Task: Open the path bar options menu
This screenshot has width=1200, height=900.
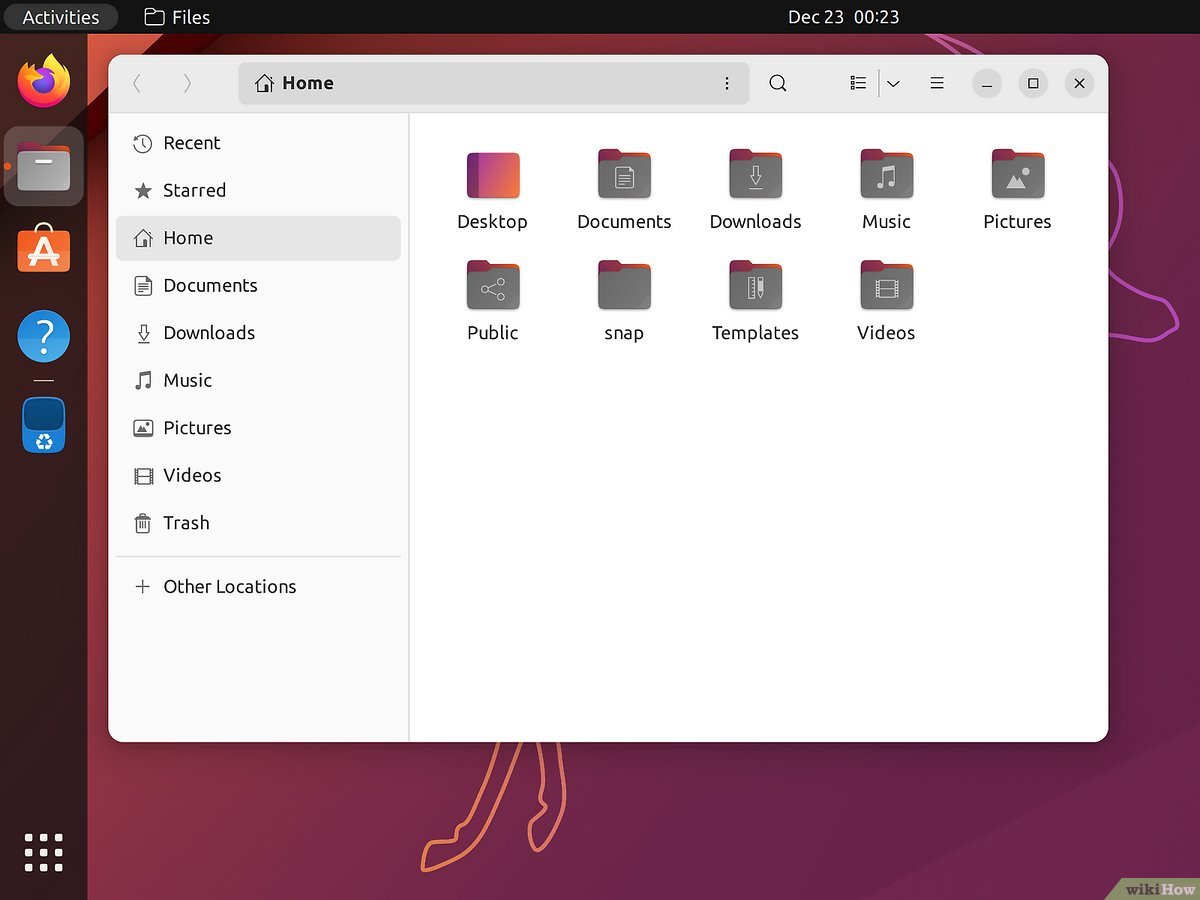Action: (727, 83)
